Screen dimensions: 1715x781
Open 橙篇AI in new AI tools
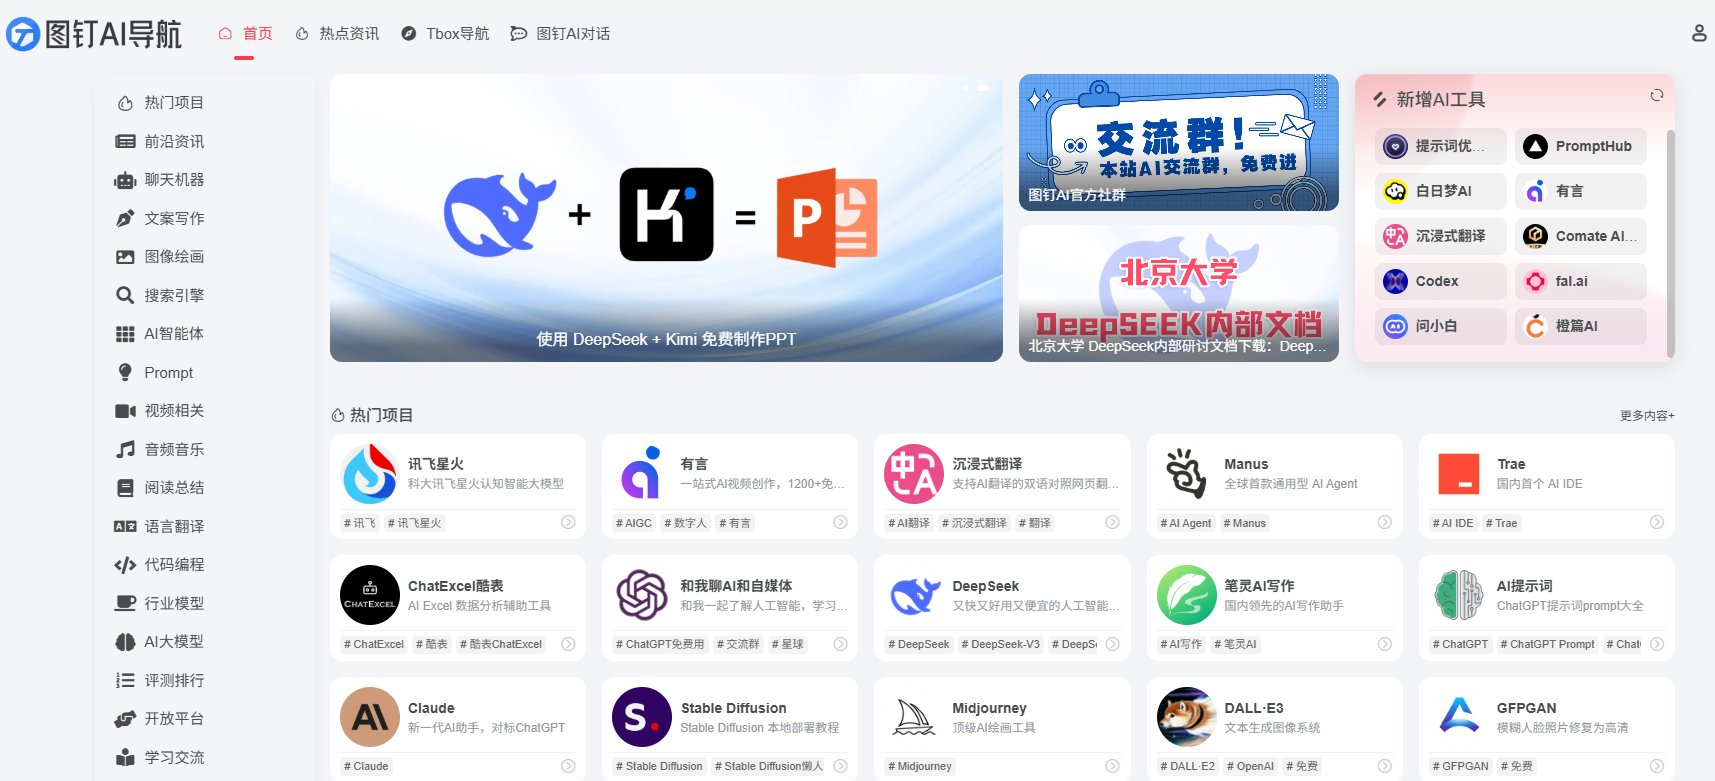(1580, 326)
